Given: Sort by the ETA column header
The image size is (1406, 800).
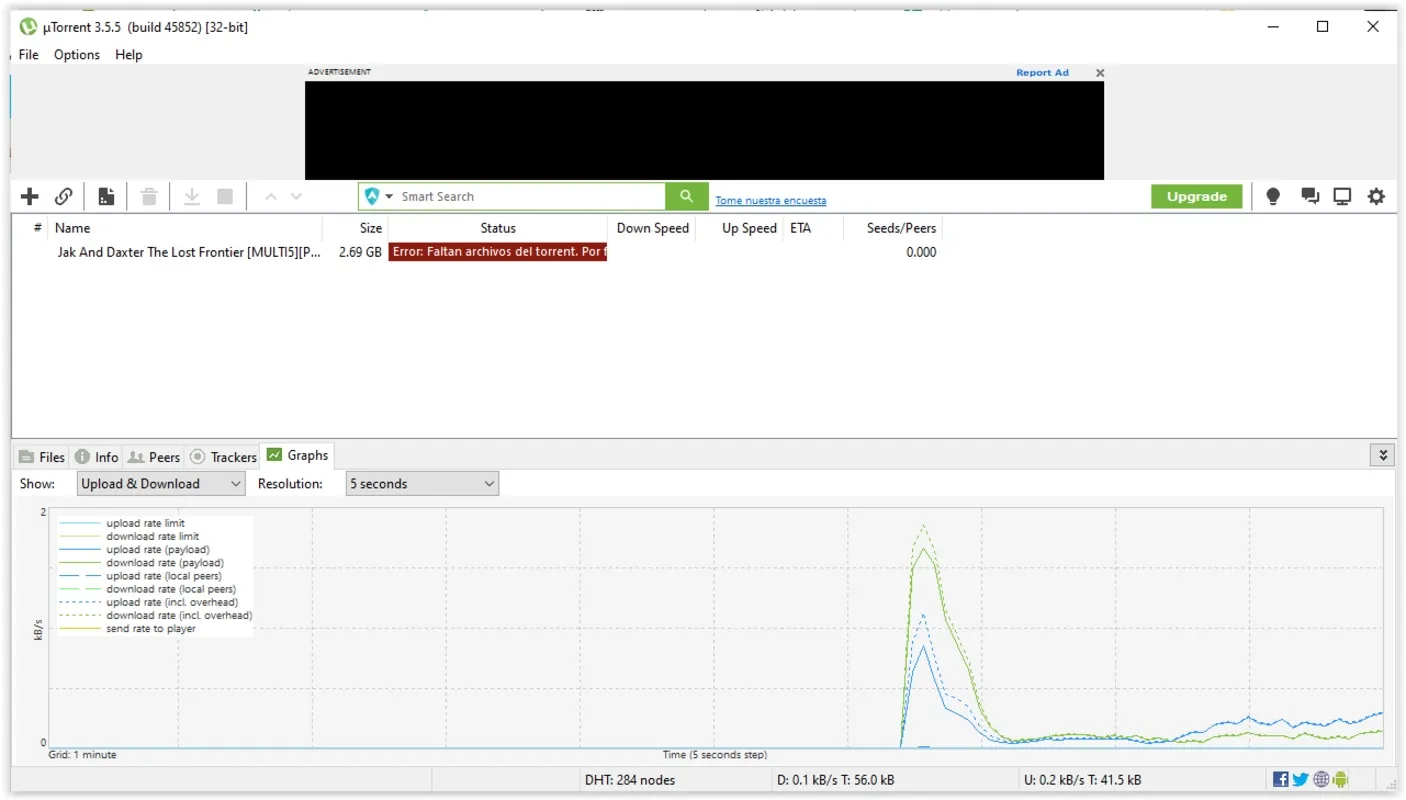Looking at the screenshot, I should pyautogui.click(x=812, y=228).
